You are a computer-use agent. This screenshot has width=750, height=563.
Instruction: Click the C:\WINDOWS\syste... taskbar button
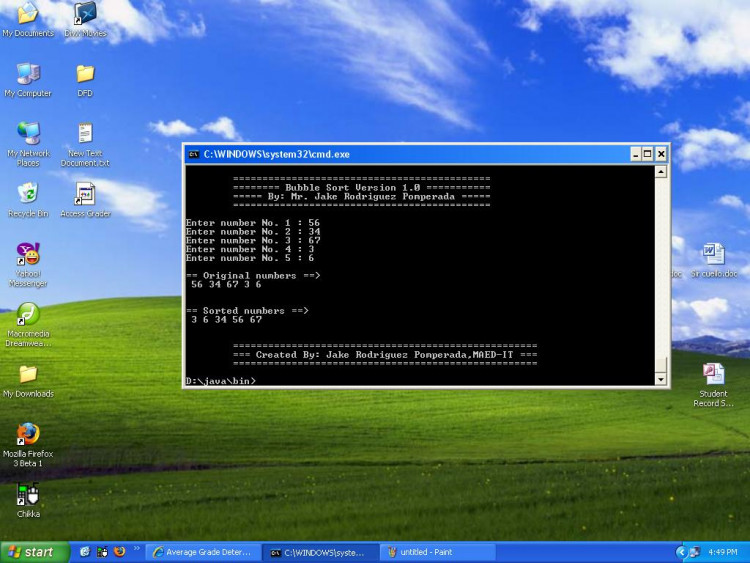pos(320,552)
